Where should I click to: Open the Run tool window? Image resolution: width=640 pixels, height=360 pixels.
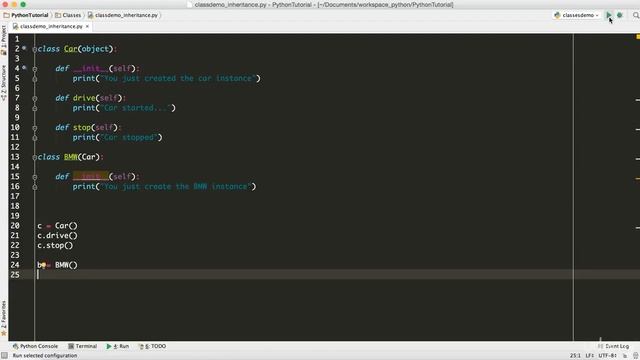118,346
